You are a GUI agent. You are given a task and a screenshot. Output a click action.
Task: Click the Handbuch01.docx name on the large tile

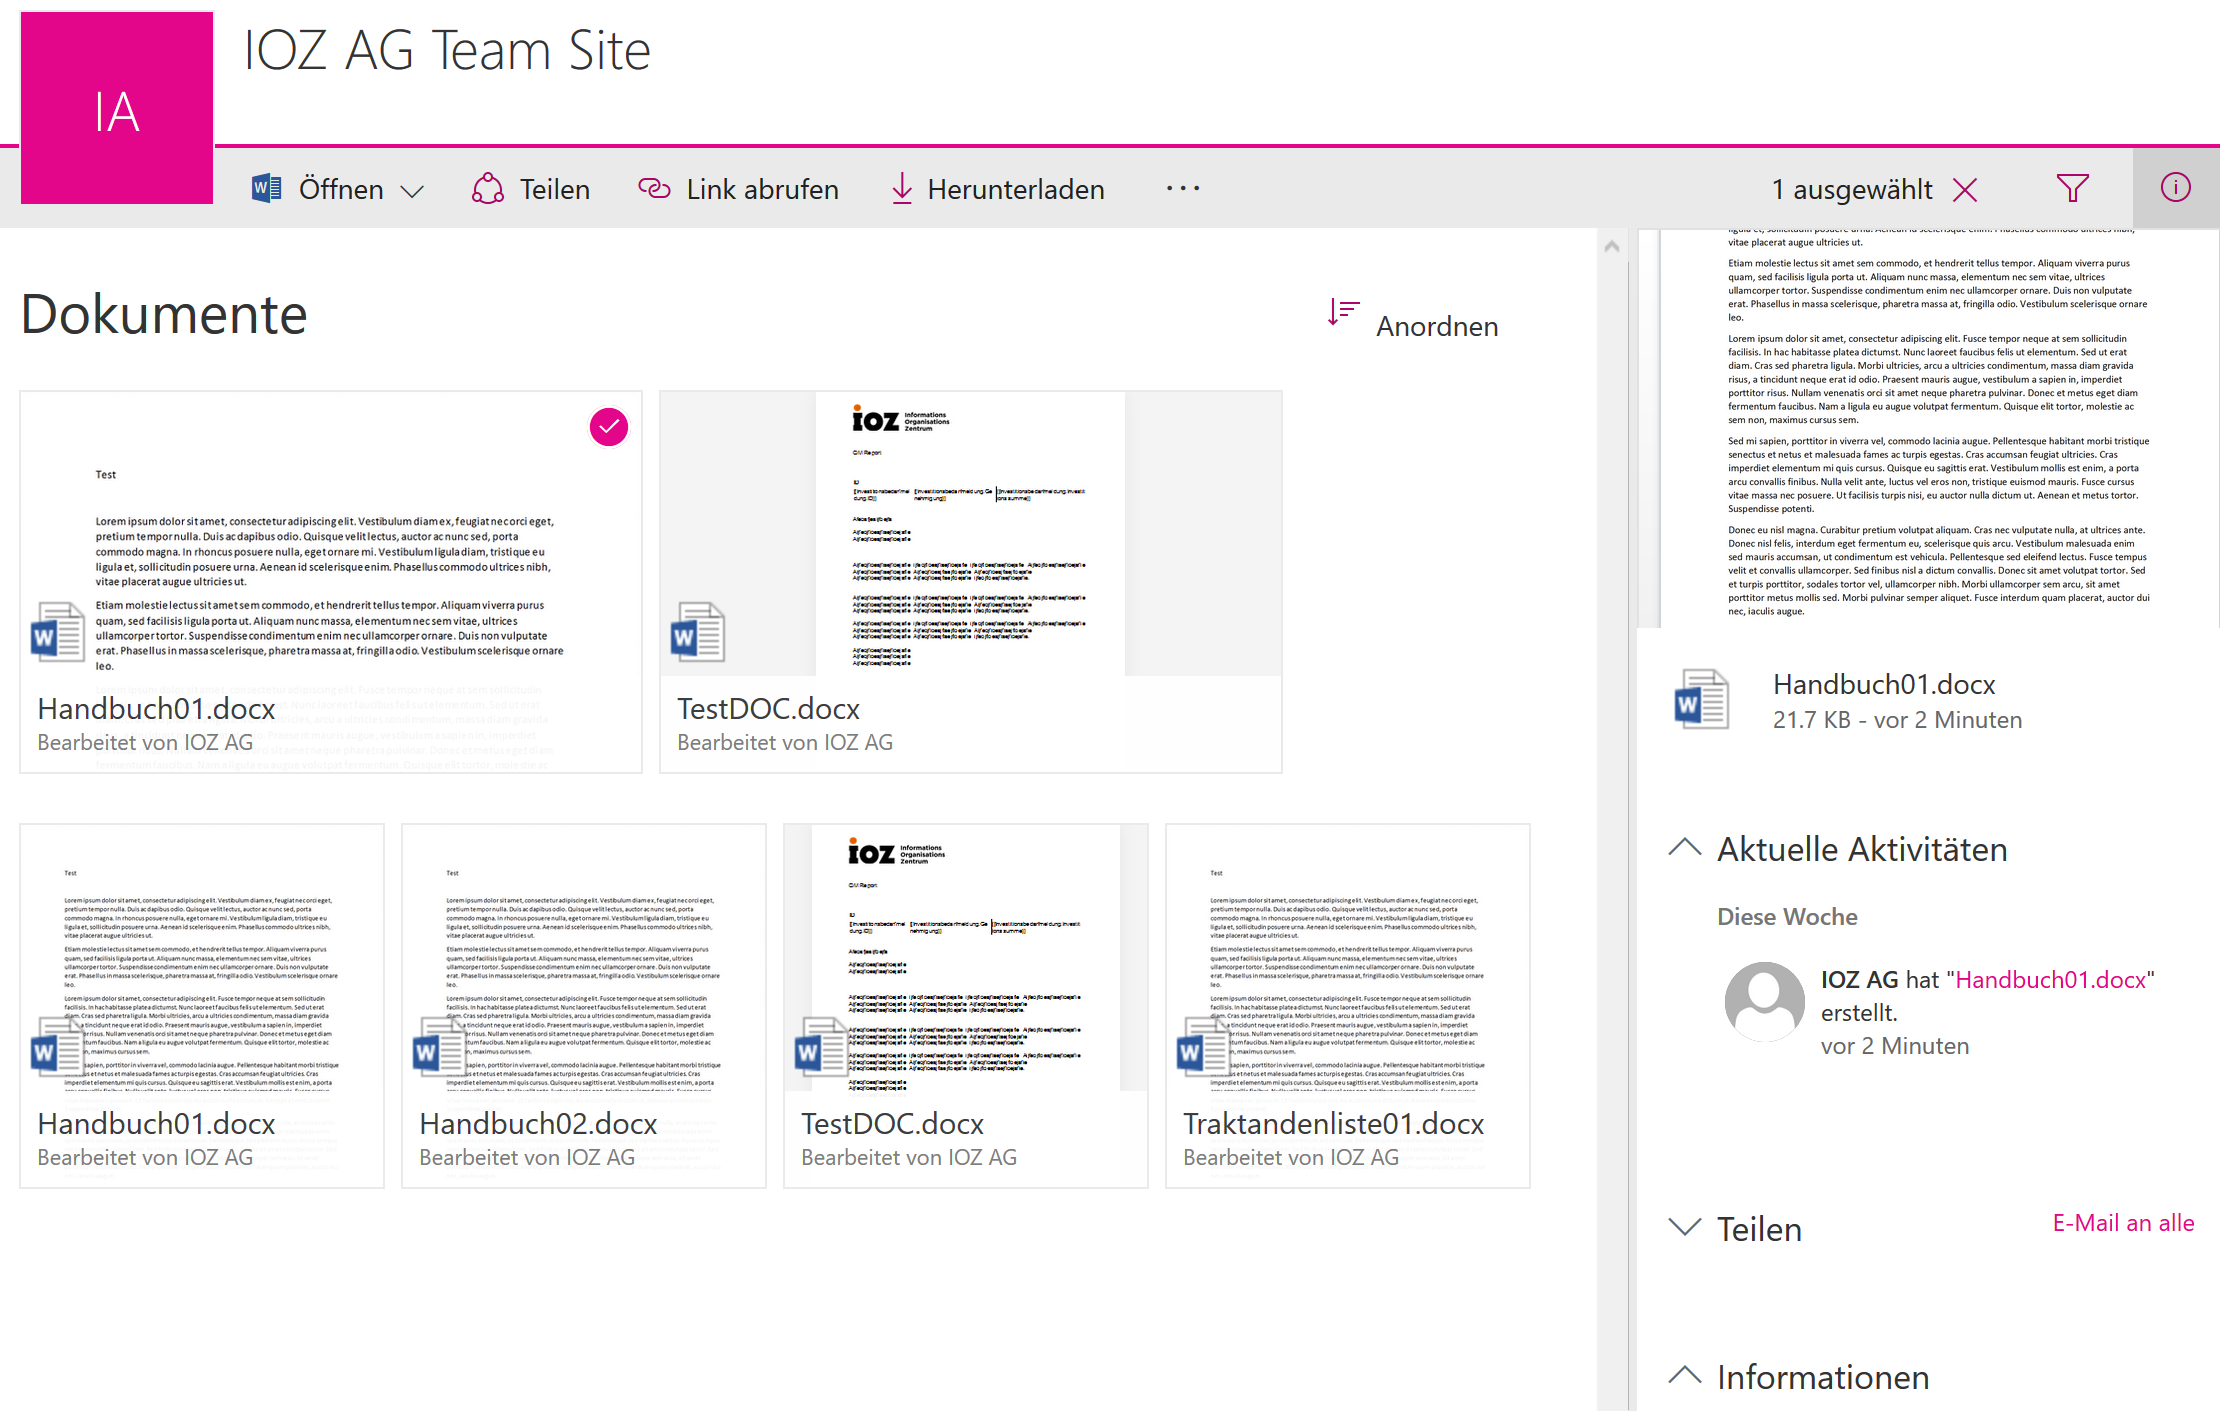[x=156, y=708]
